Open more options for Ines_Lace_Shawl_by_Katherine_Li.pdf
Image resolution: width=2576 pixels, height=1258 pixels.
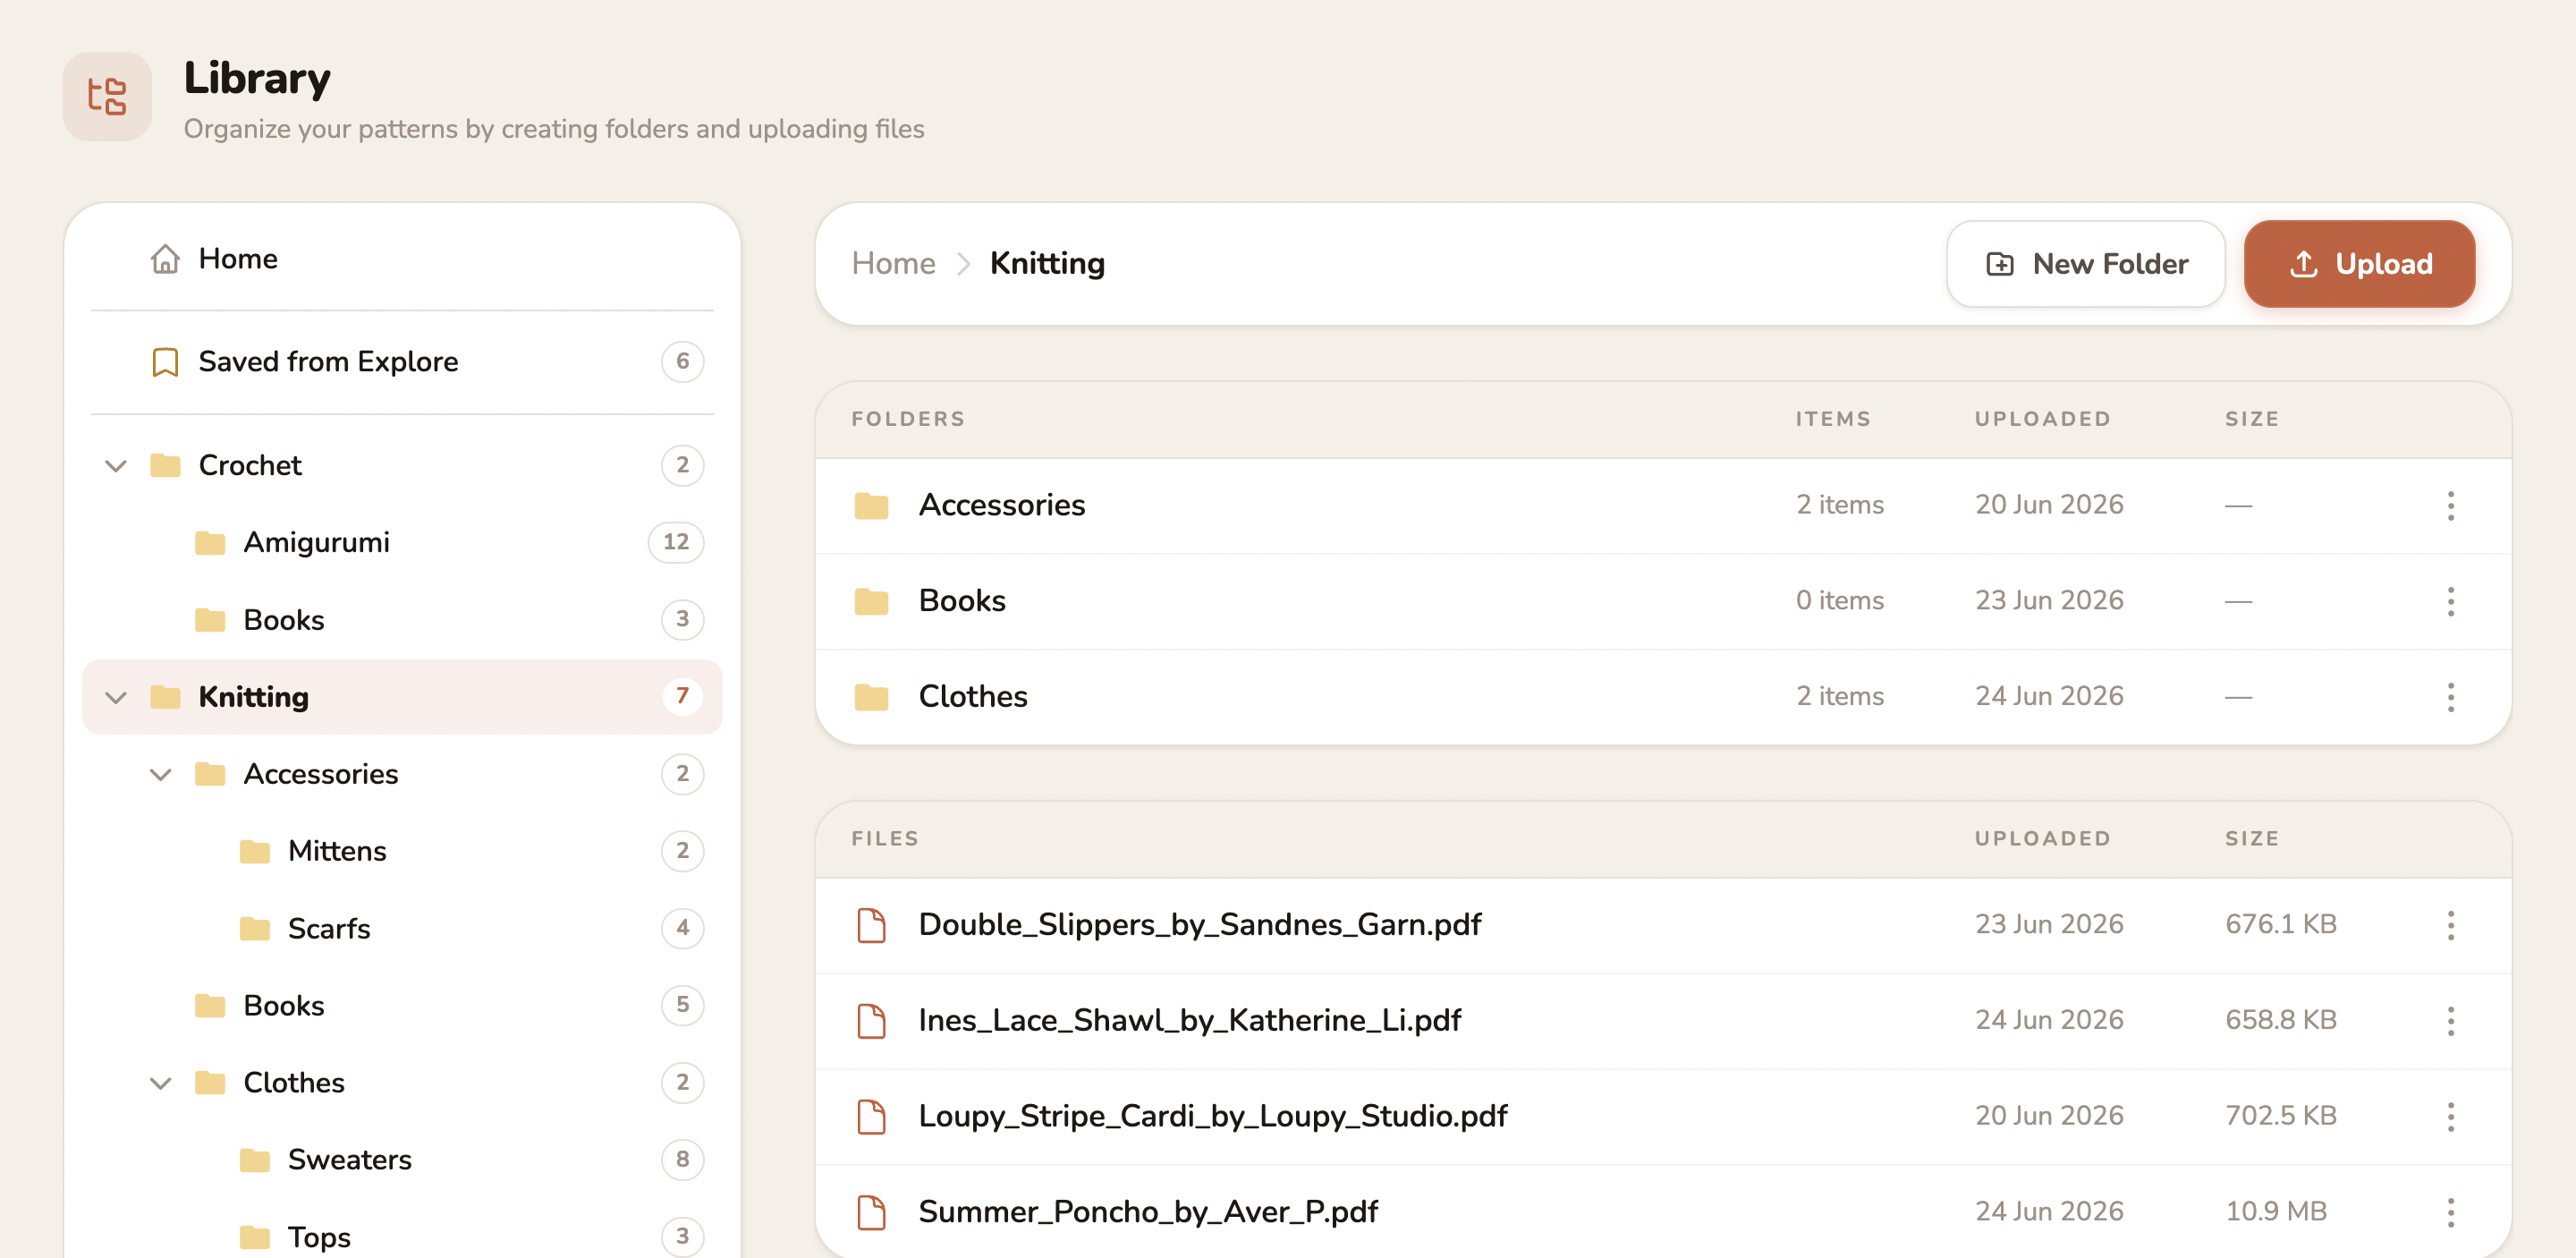pyautogui.click(x=2450, y=1021)
